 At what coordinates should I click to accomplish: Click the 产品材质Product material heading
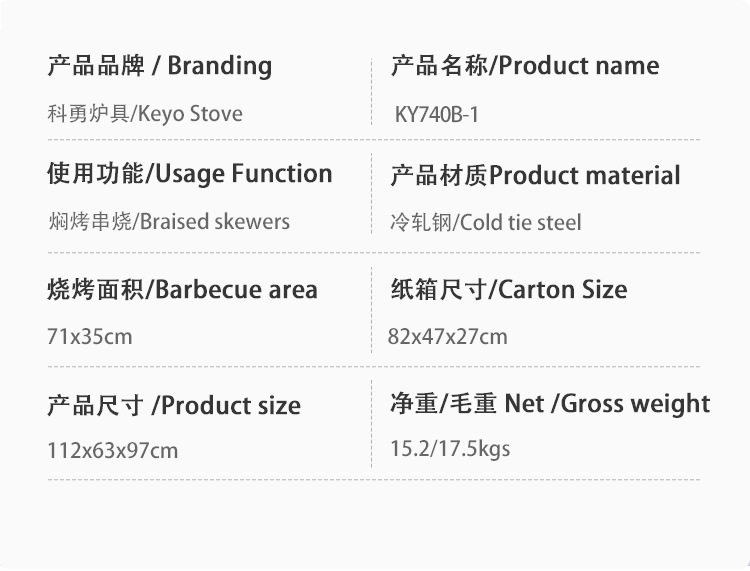click(x=535, y=176)
